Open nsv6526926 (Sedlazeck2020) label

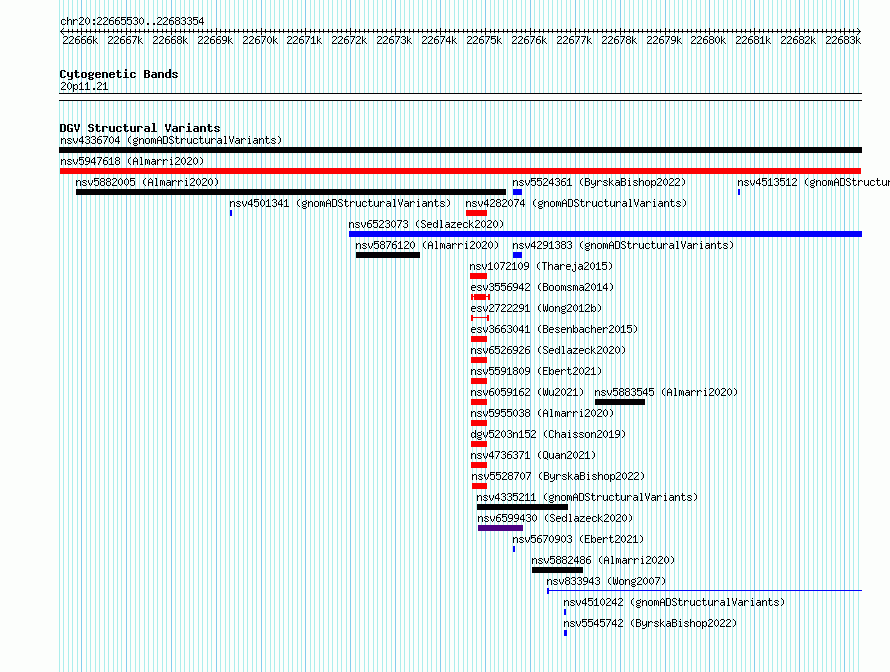coord(548,350)
